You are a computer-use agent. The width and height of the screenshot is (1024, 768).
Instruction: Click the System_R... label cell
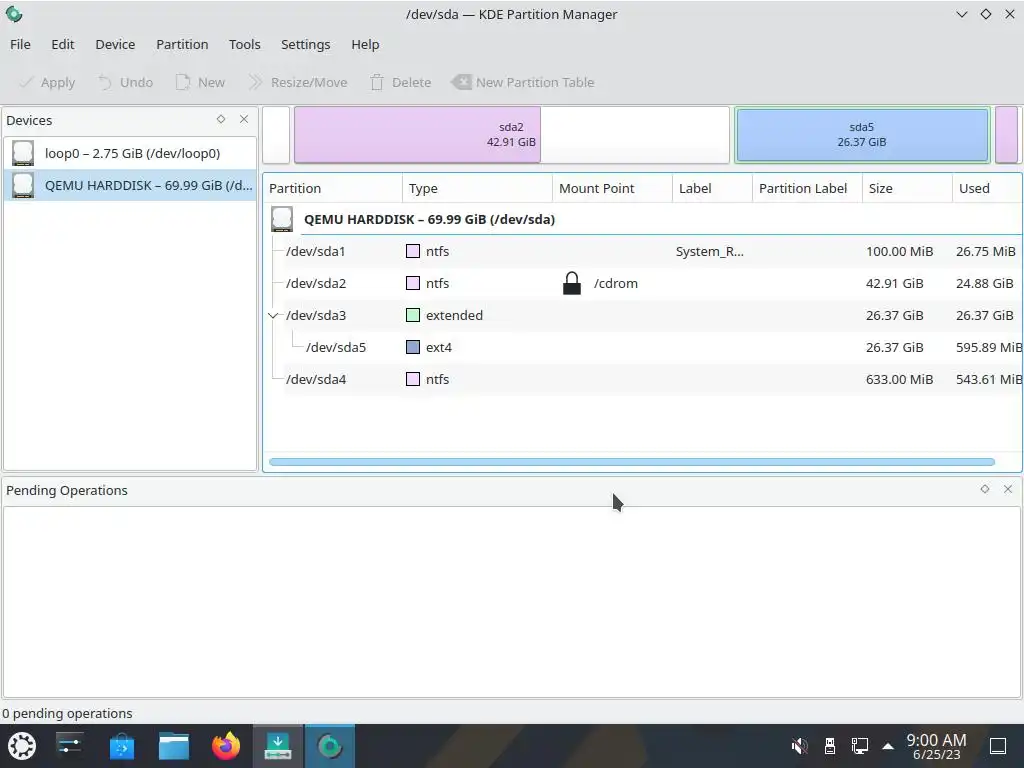coord(710,251)
